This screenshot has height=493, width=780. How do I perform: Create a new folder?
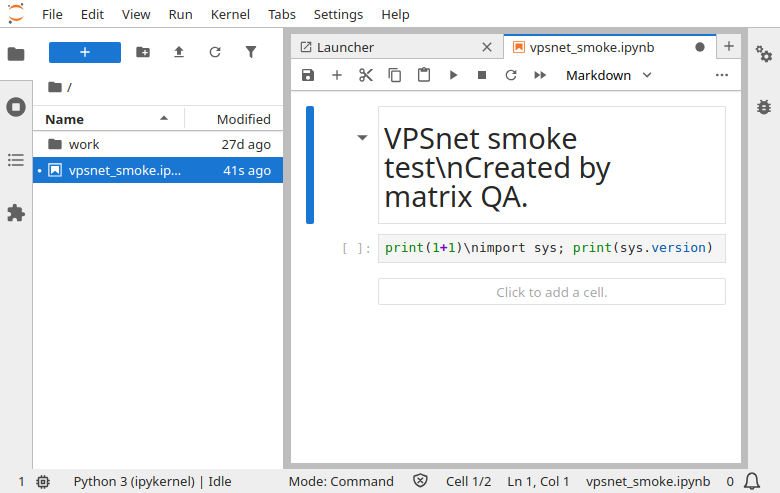point(143,52)
